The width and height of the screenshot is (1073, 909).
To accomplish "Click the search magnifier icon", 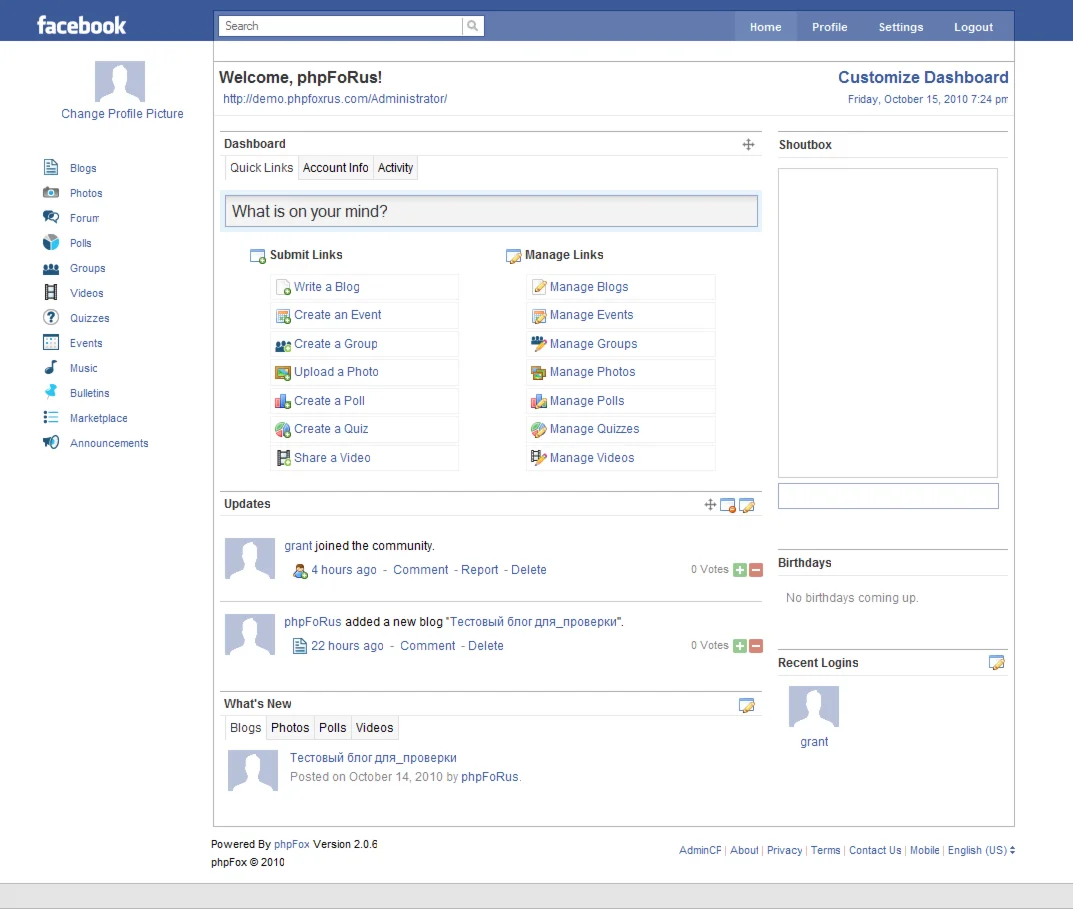I will tap(471, 25).
